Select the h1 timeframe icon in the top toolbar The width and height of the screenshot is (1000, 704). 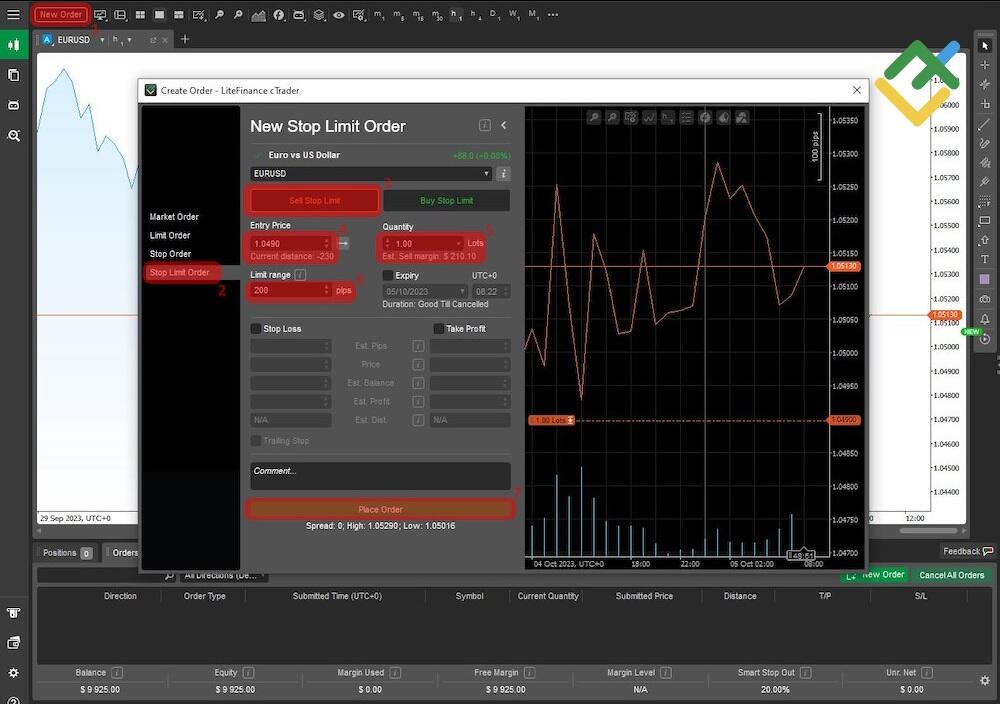454,15
